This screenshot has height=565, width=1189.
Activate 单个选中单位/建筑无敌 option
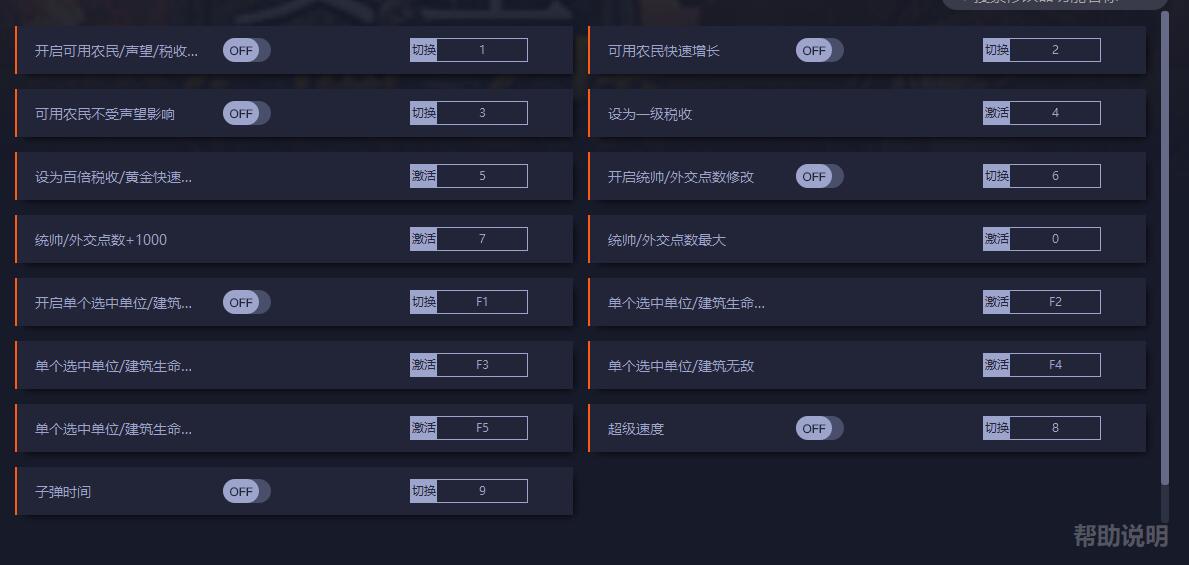point(996,365)
